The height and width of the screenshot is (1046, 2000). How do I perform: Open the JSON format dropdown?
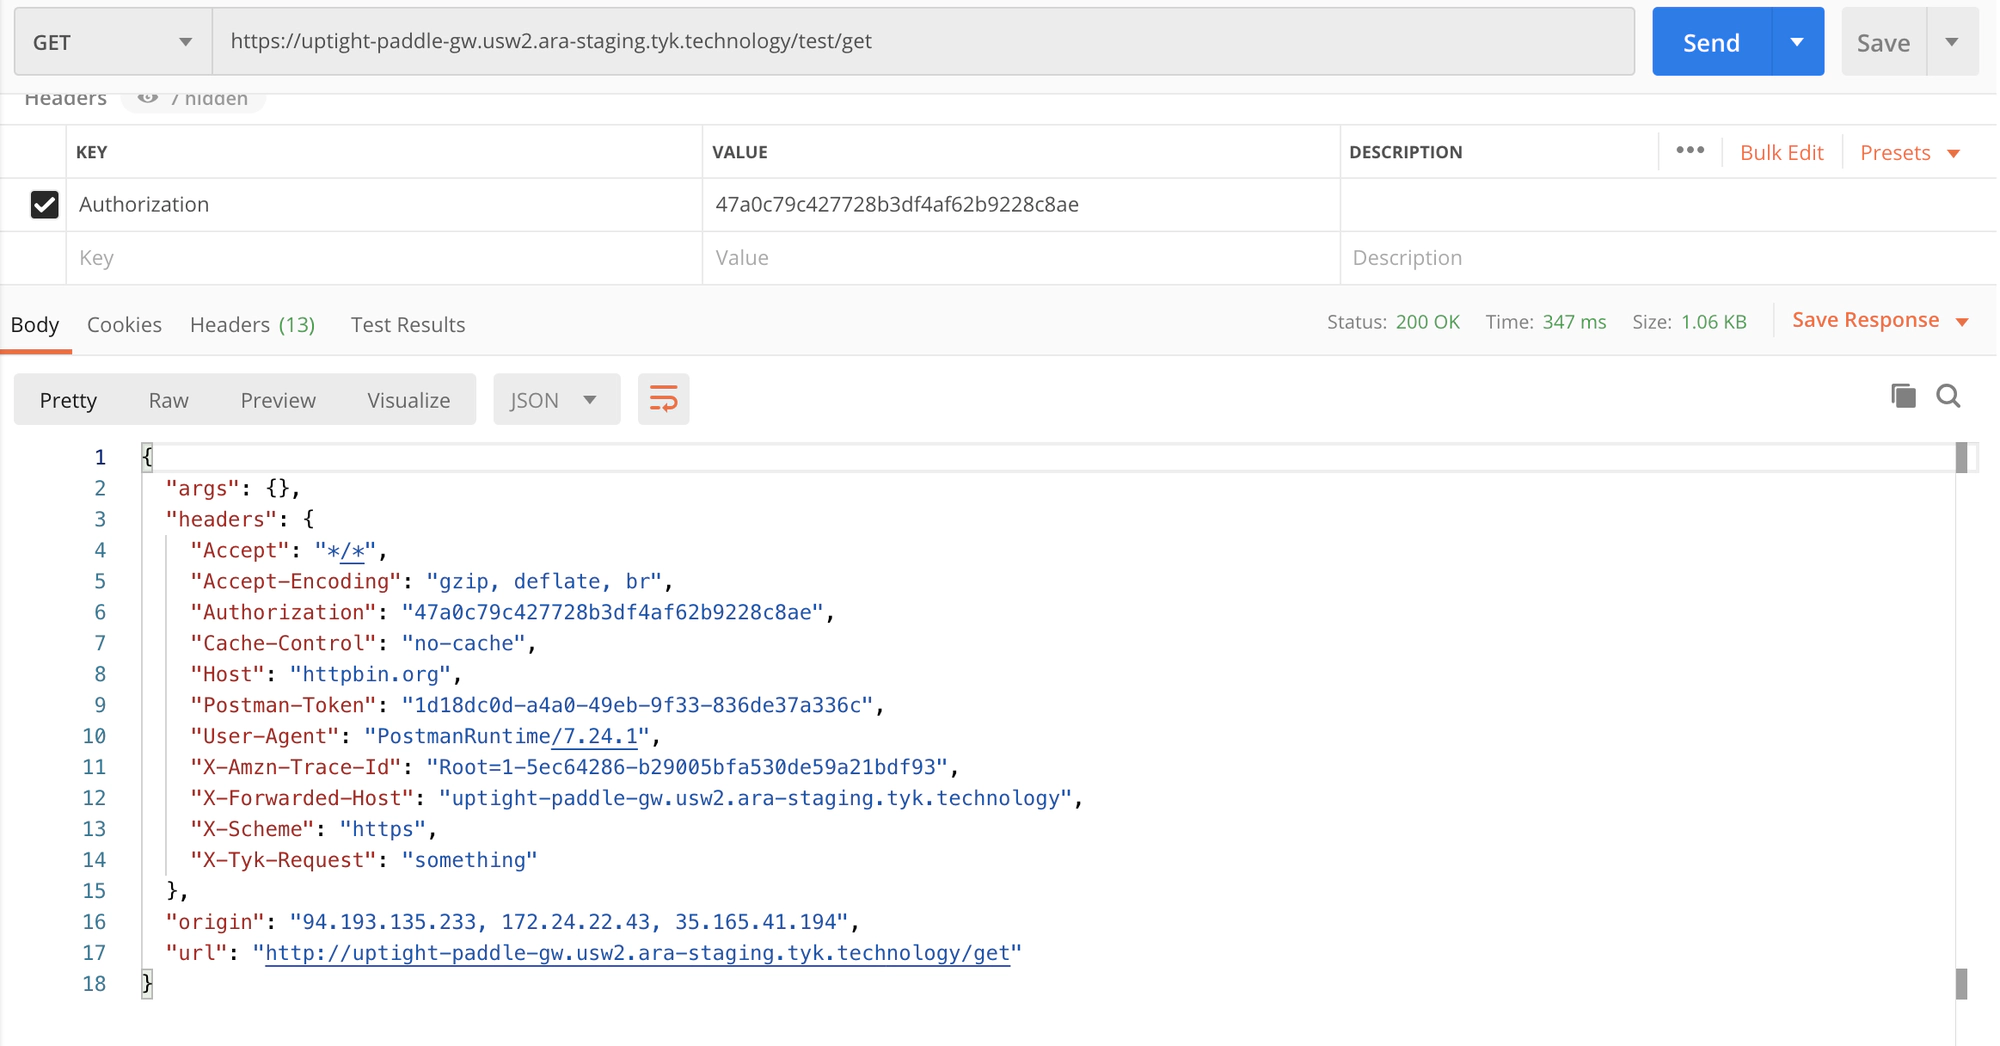tap(555, 400)
